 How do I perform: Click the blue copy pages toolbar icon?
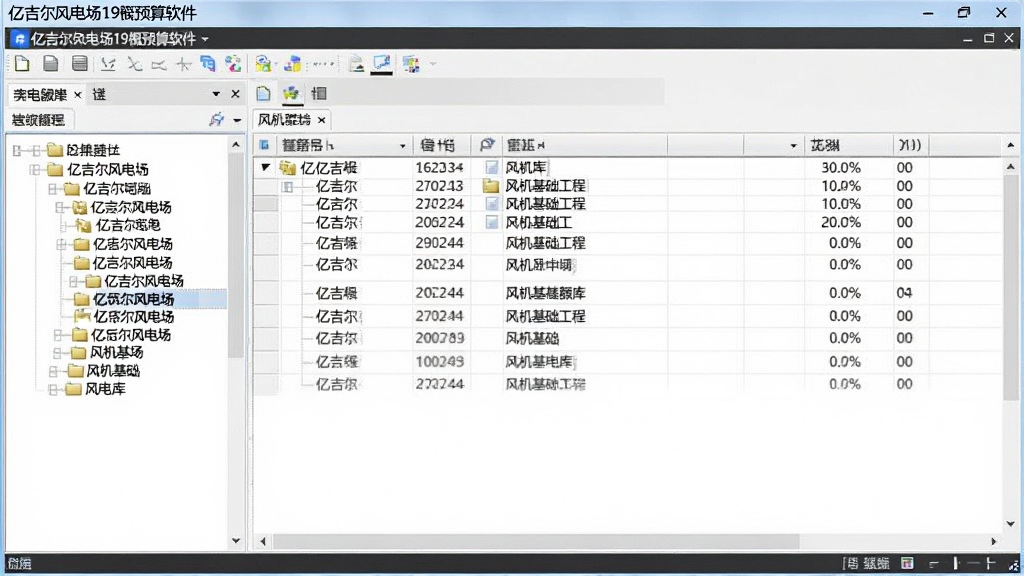click(208, 63)
